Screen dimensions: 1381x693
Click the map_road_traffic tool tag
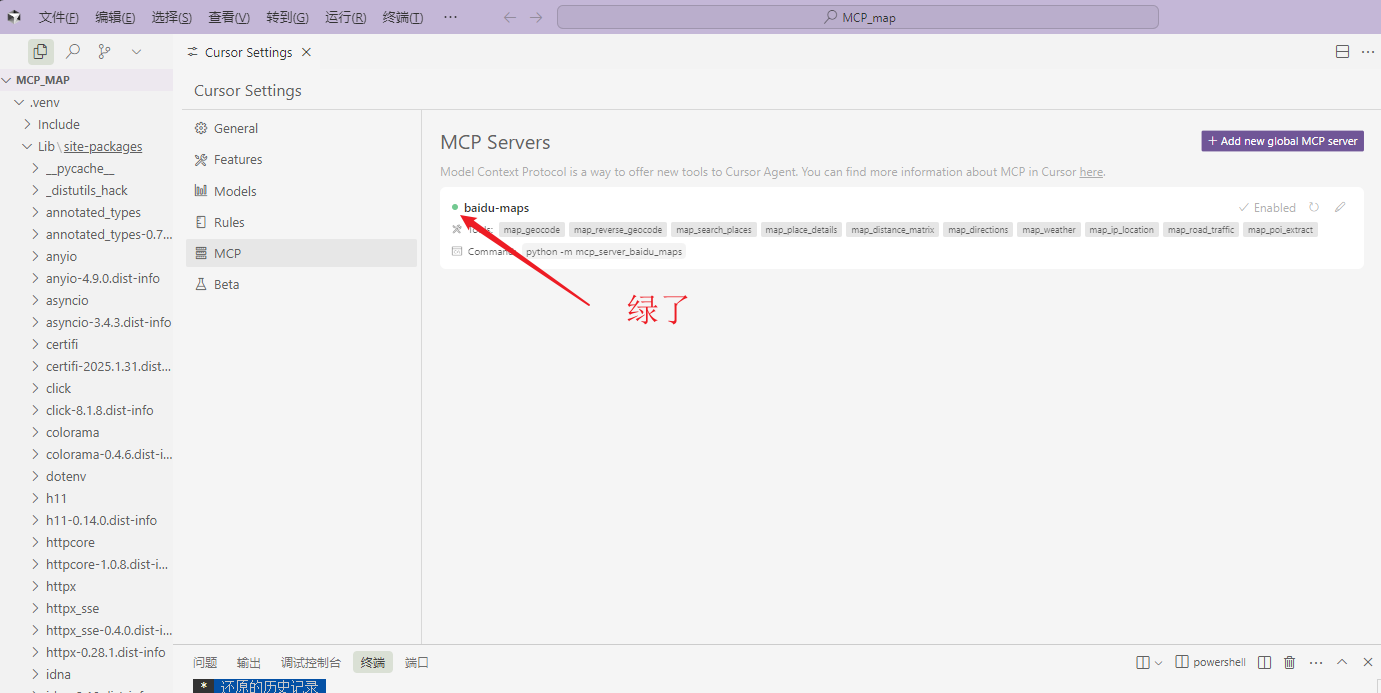pyautogui.click(x=1201, y=230)
